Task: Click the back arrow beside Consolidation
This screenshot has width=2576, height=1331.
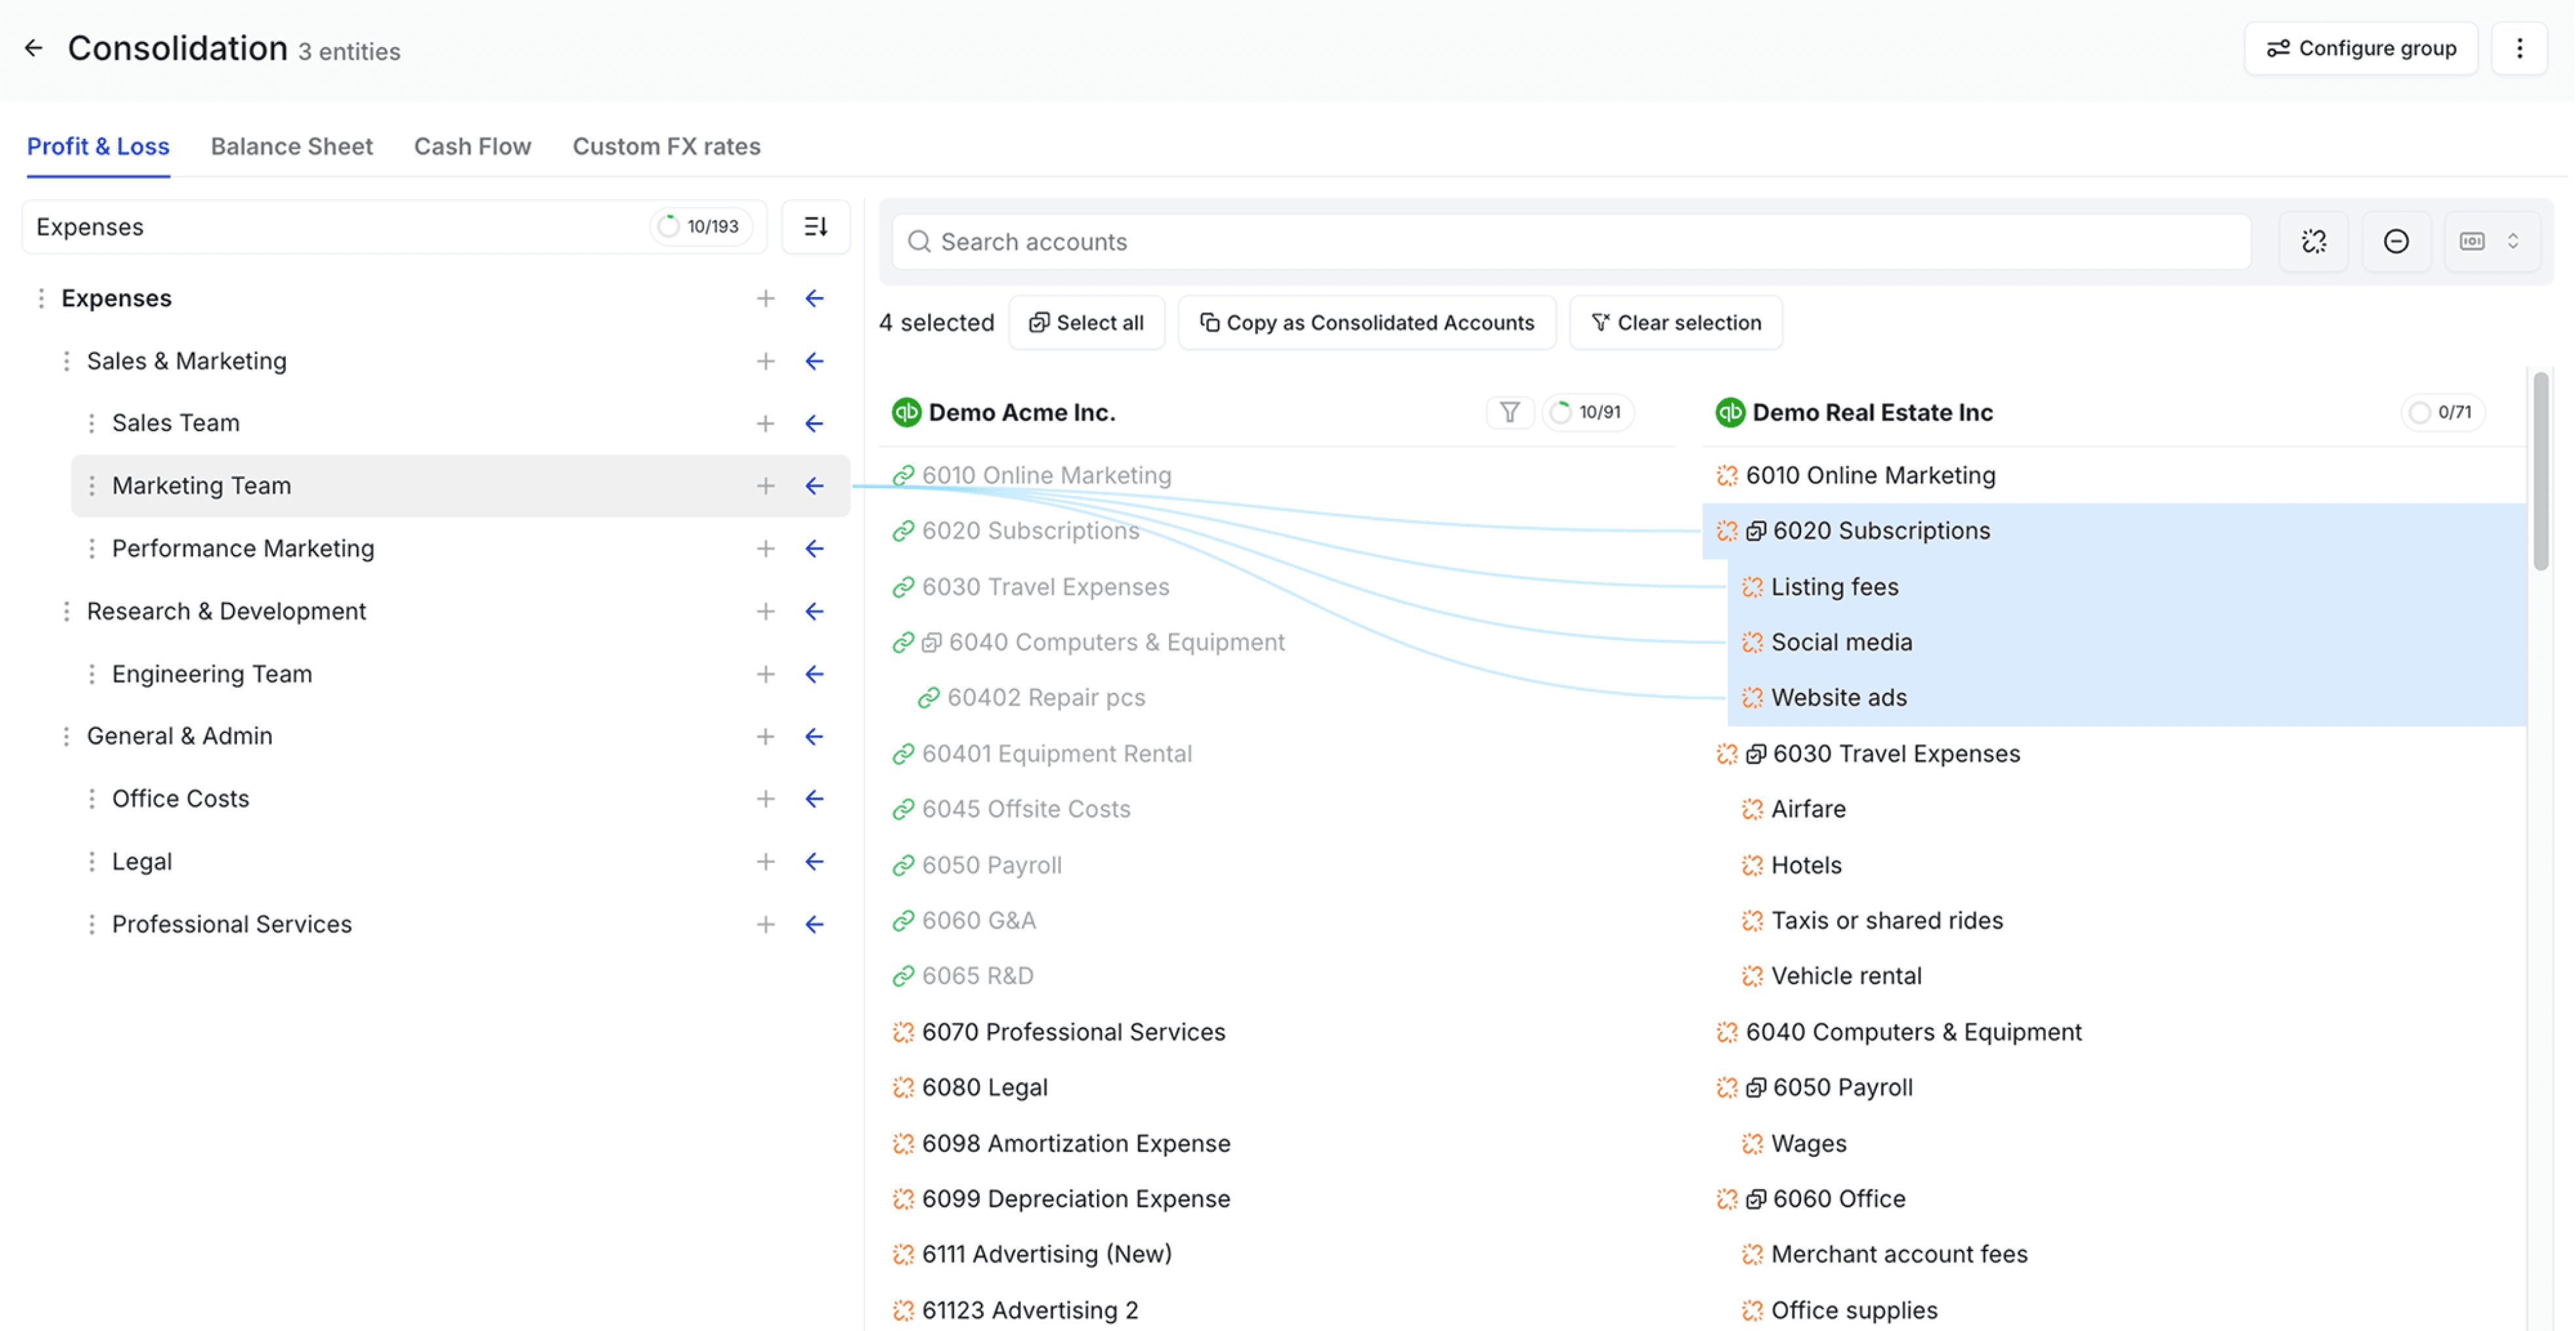Action: coord(34,48)
